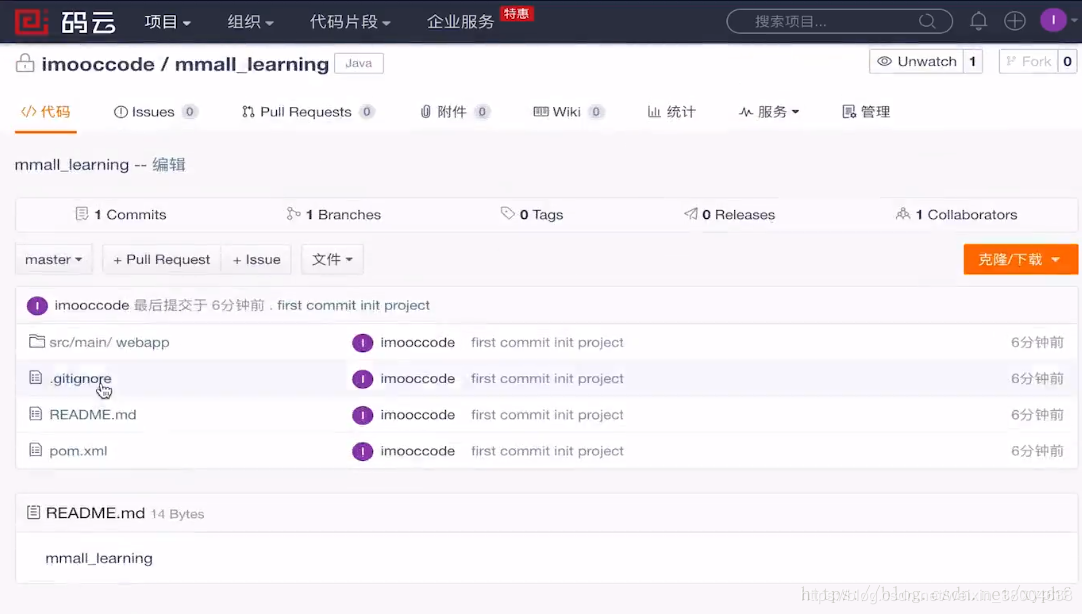Open the pom.xml file

[78, 450]
